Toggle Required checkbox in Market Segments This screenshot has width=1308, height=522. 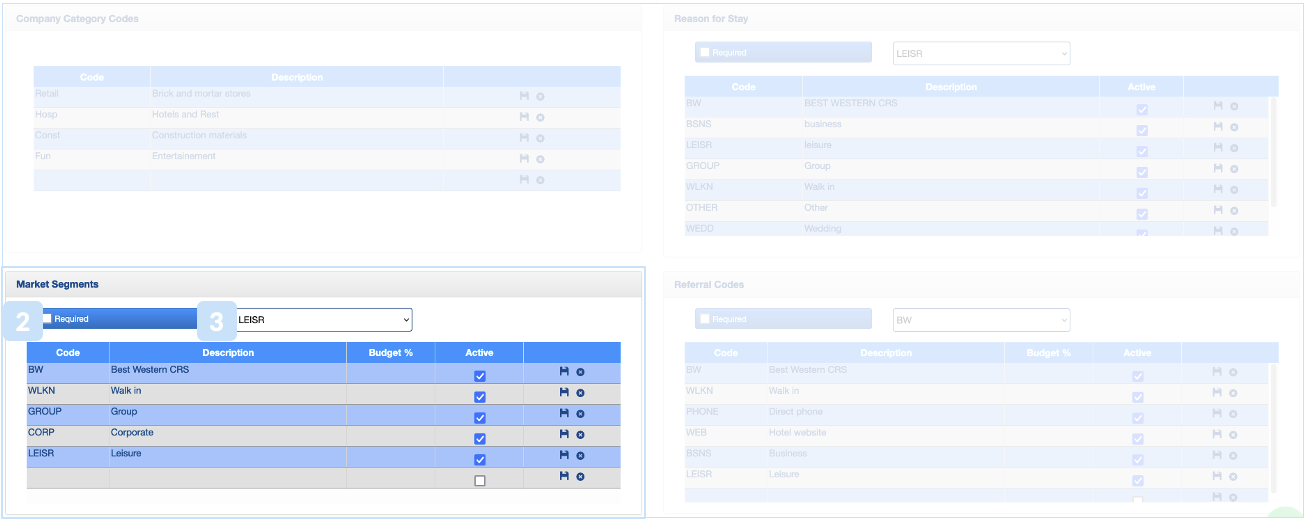click(x=47, y=319)
